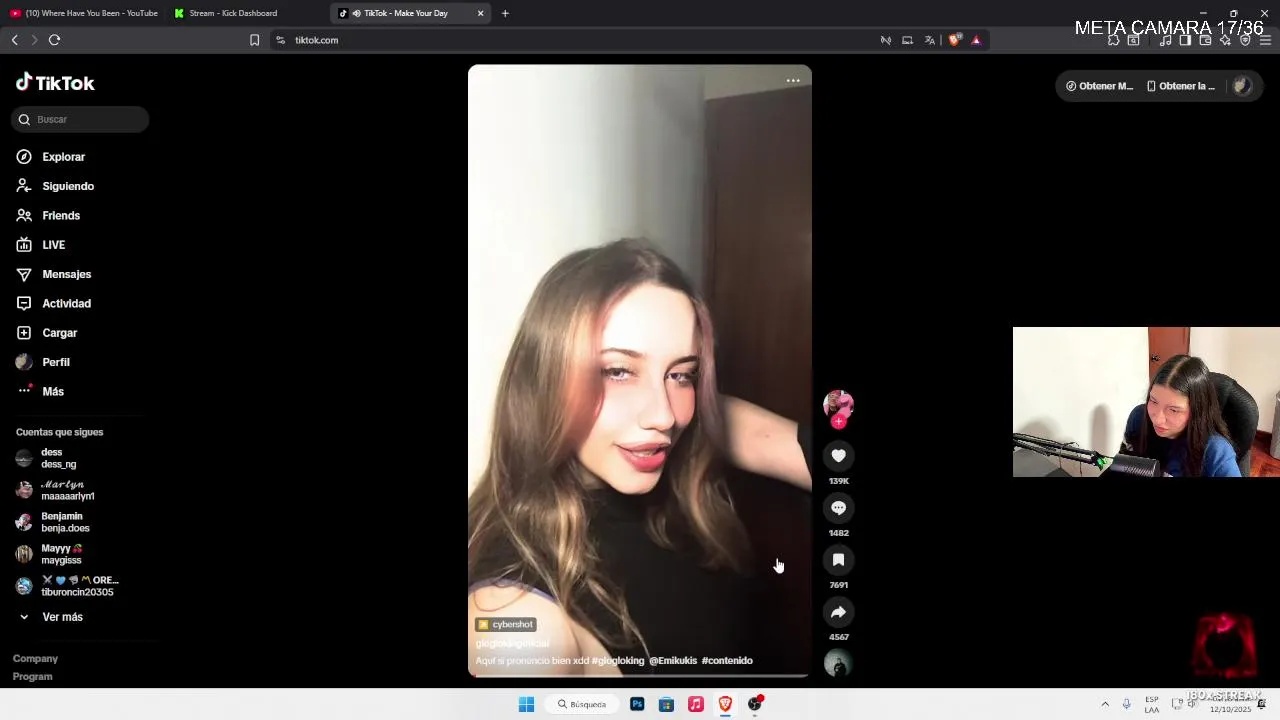
Task: Click the bookmark icon in the address bar
Action: 254,40
